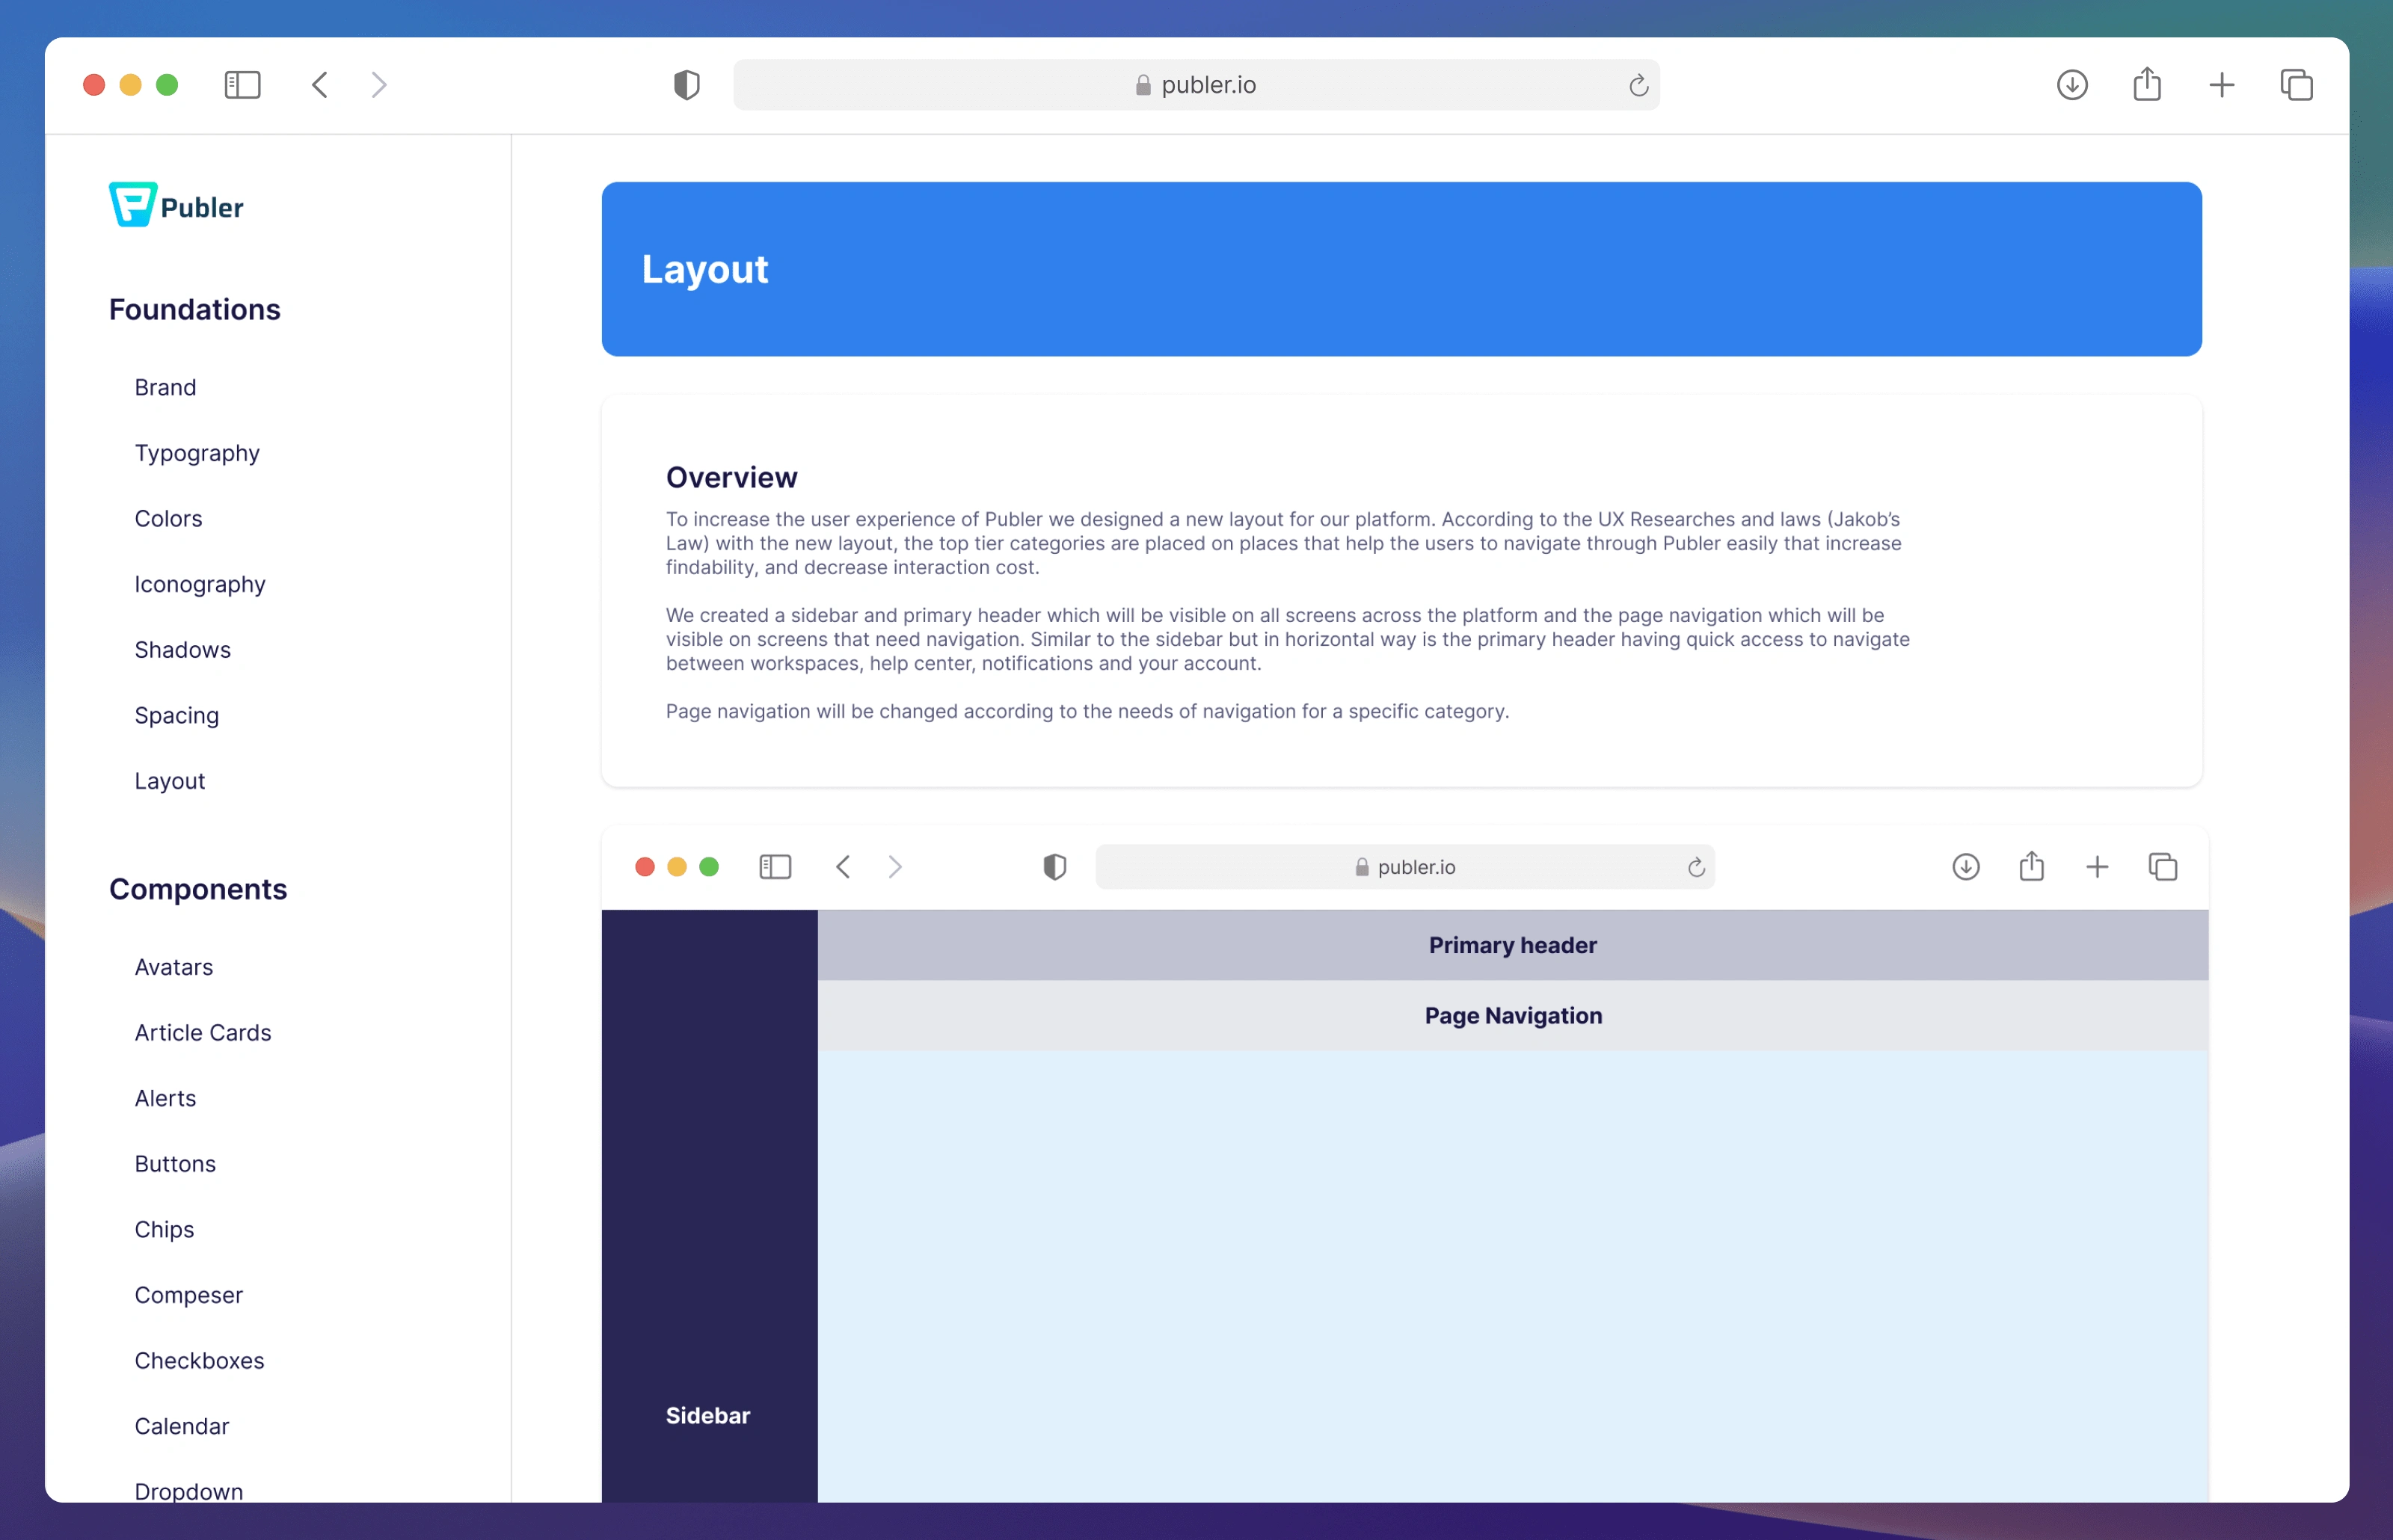
Task: Click the privacy shield icon in top toolbar
Action: click(687, 85)
